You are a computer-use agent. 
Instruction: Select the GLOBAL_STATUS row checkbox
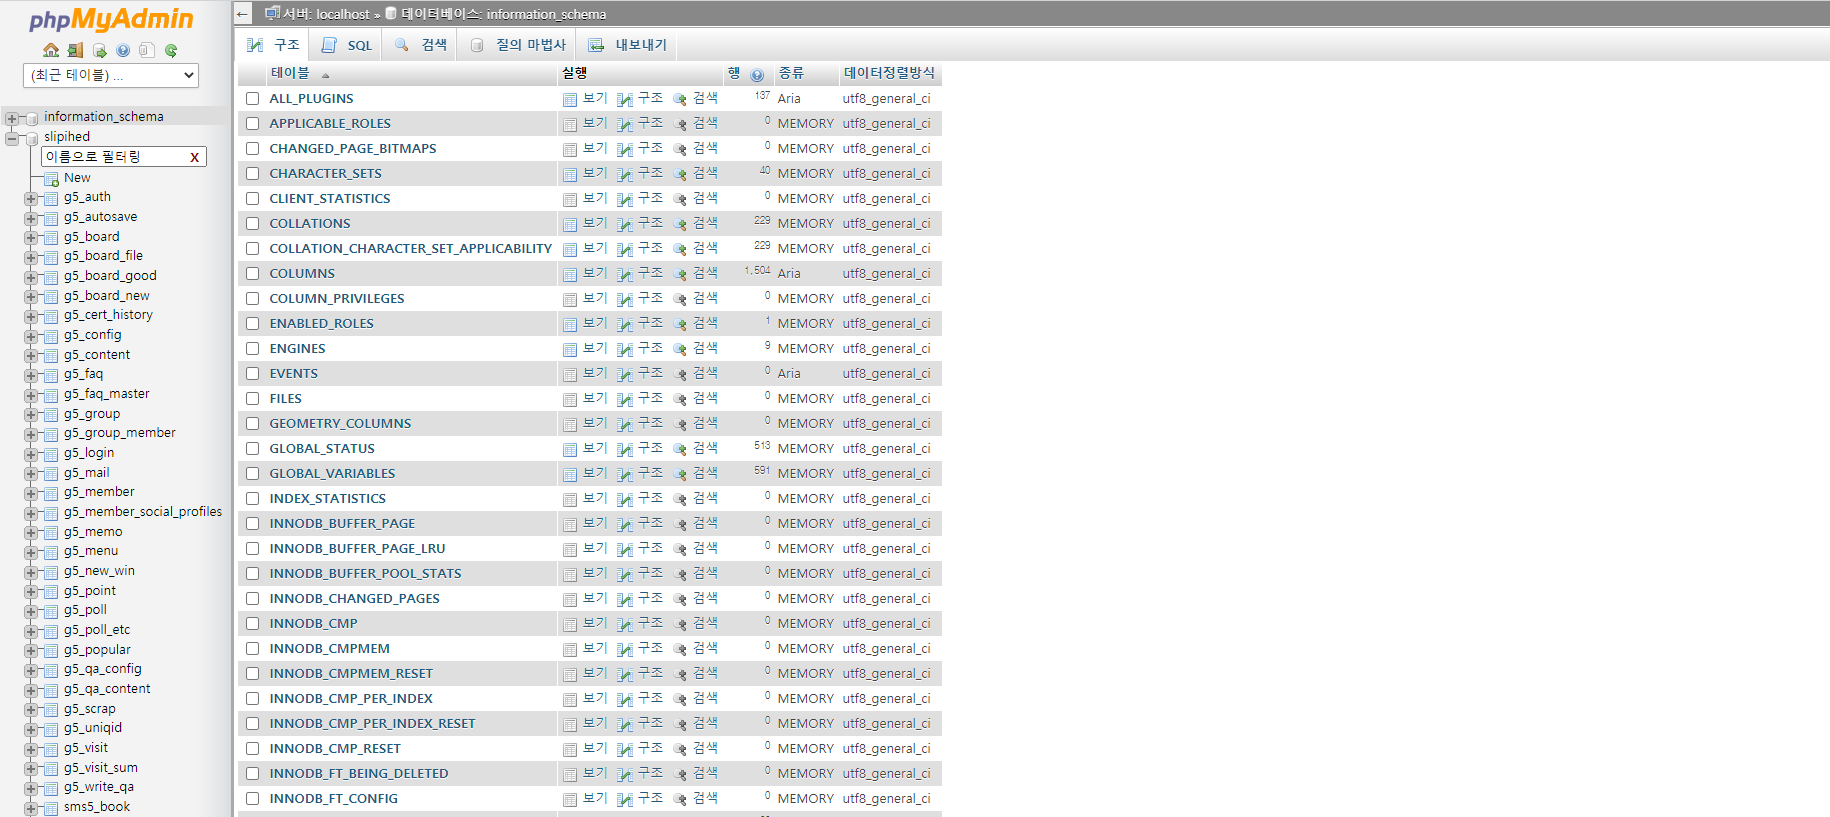(x=252, y=449)
